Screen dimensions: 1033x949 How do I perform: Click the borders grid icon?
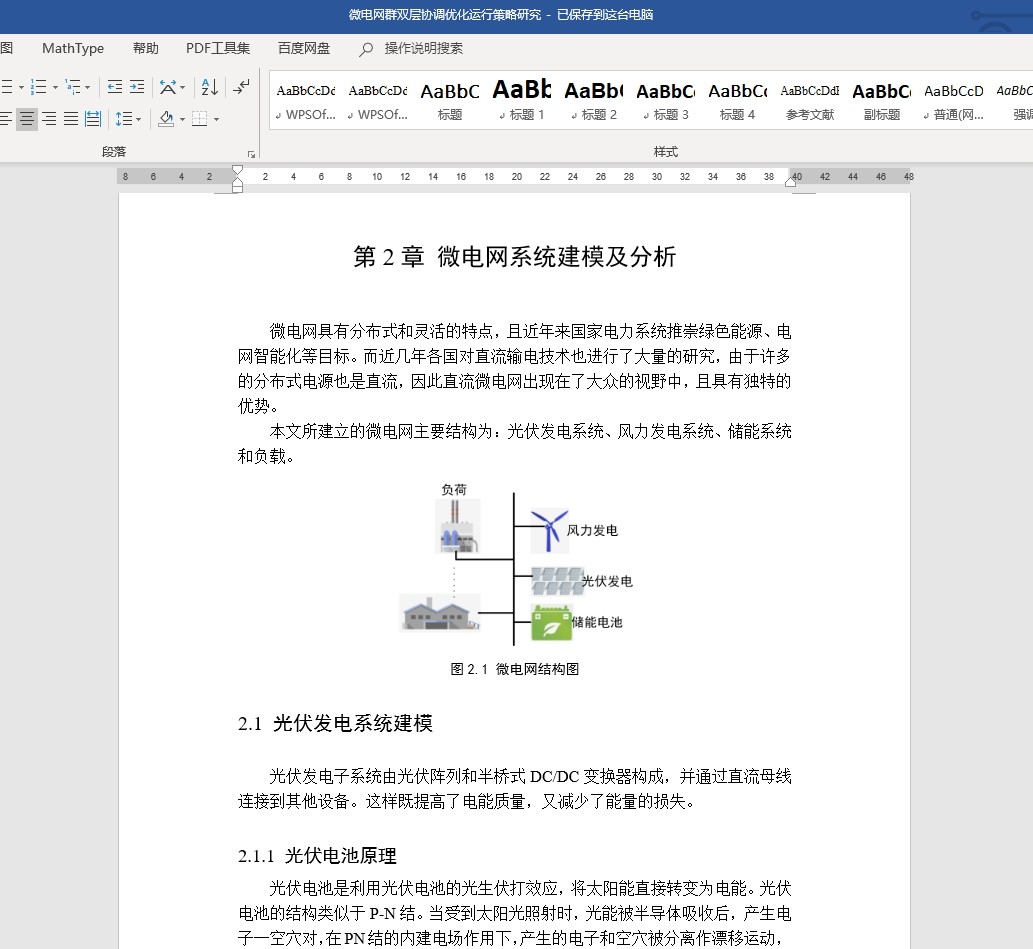tap(199, 119)
